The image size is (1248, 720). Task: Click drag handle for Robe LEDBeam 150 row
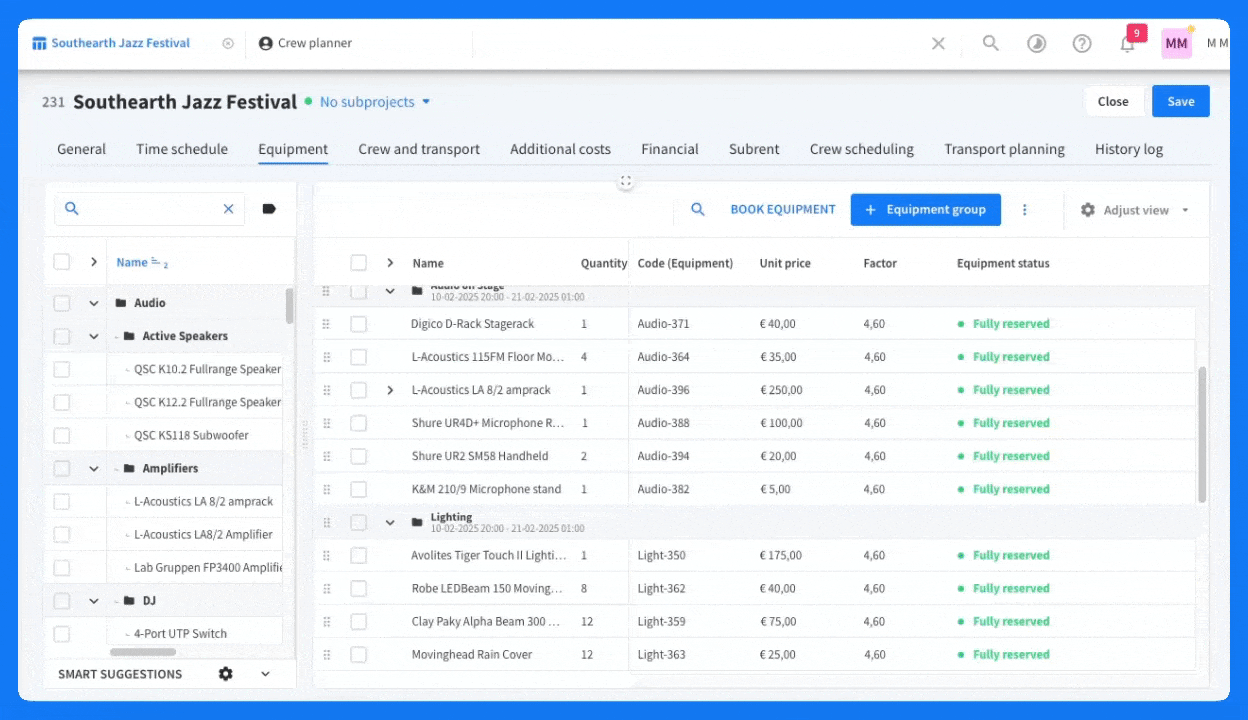(x=326, y=588)
